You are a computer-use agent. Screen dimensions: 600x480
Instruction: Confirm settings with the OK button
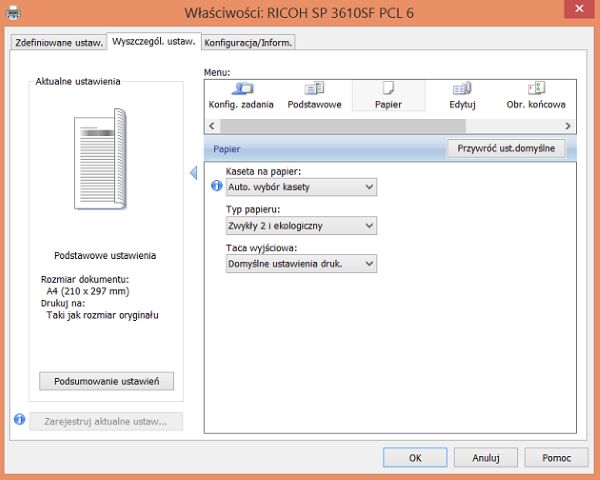415,458
